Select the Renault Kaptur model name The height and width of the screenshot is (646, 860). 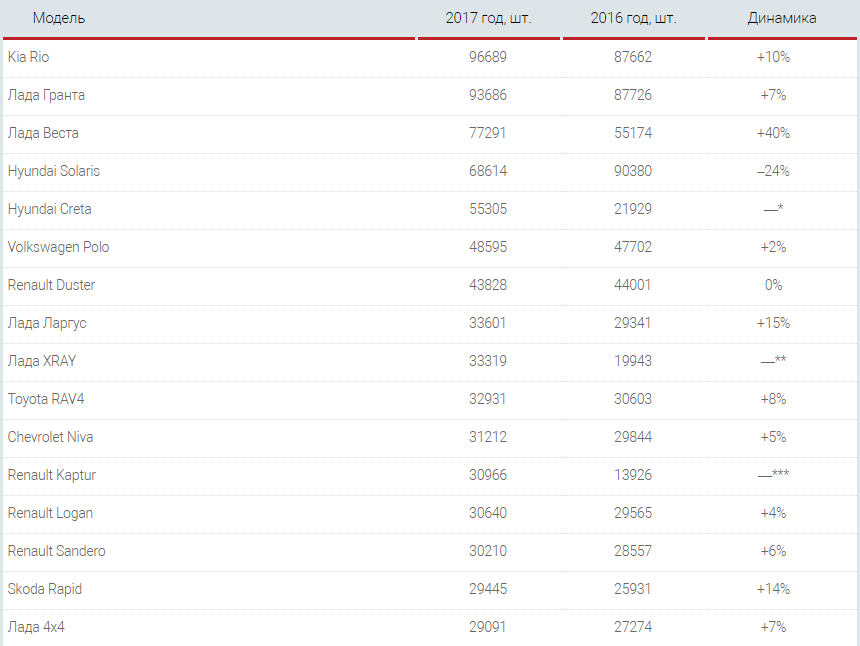52,475
